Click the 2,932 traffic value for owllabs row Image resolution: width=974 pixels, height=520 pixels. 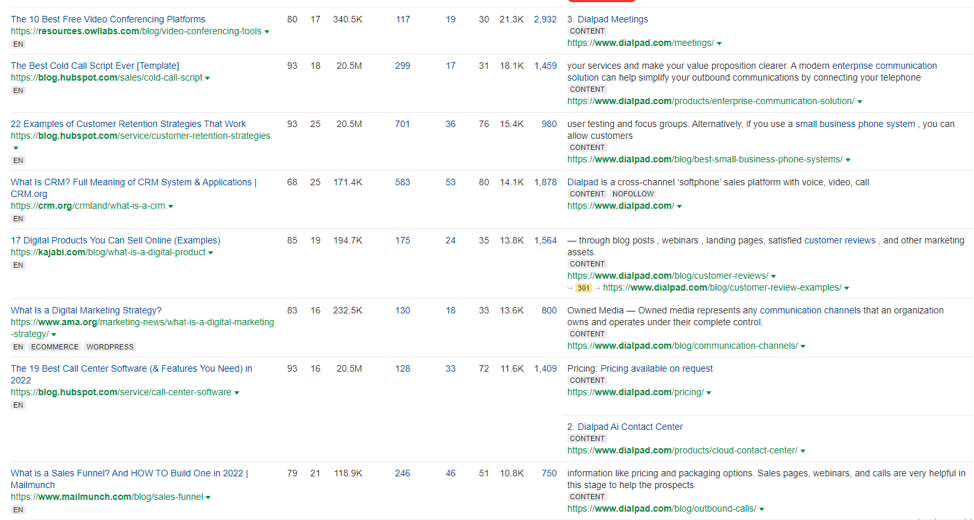click(x=545, y=19)
